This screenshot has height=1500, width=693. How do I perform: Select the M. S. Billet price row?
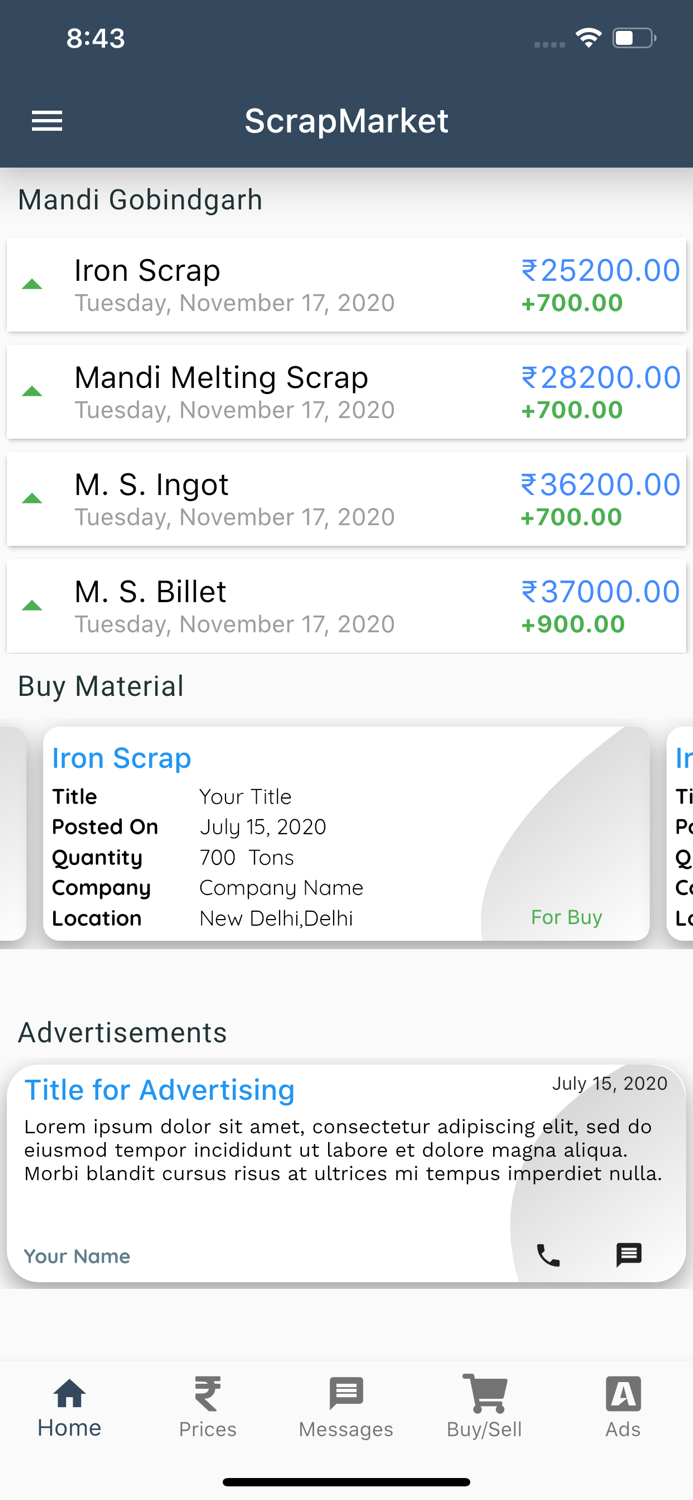point(346,605)
